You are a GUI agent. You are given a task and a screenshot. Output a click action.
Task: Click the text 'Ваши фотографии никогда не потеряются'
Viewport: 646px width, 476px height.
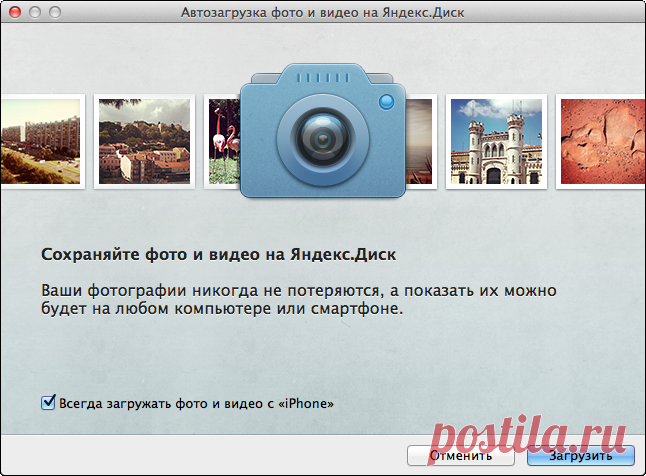point(210,291)
